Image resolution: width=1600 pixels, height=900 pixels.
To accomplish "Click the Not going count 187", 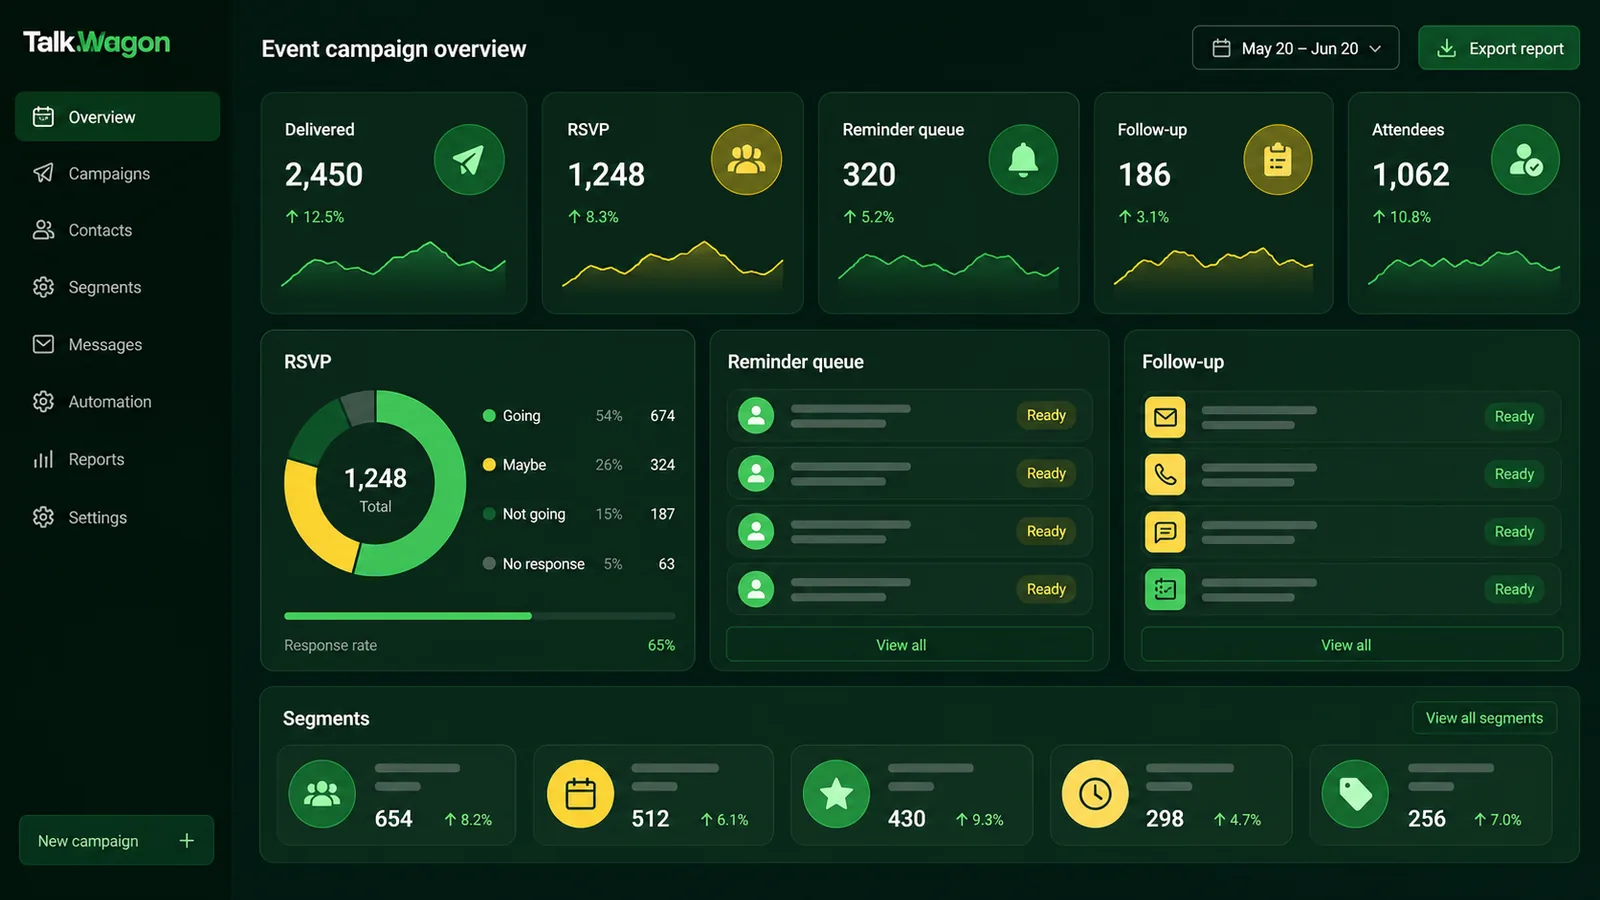I will coord(662,514).
